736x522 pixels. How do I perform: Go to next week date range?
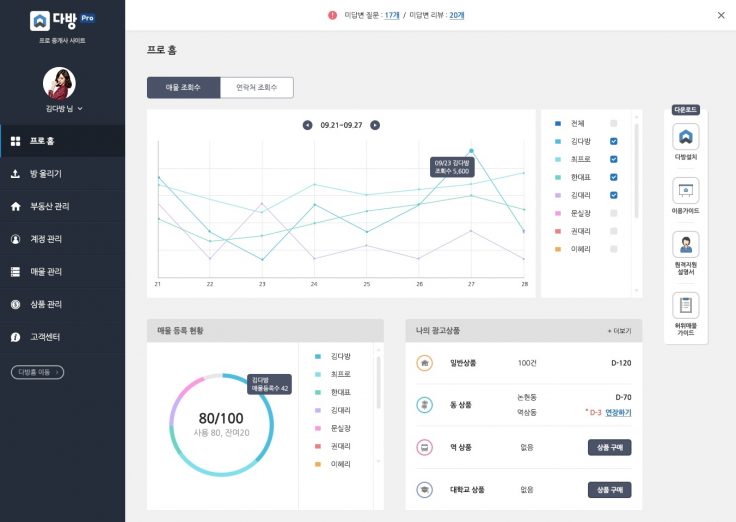tap(375, 125)
